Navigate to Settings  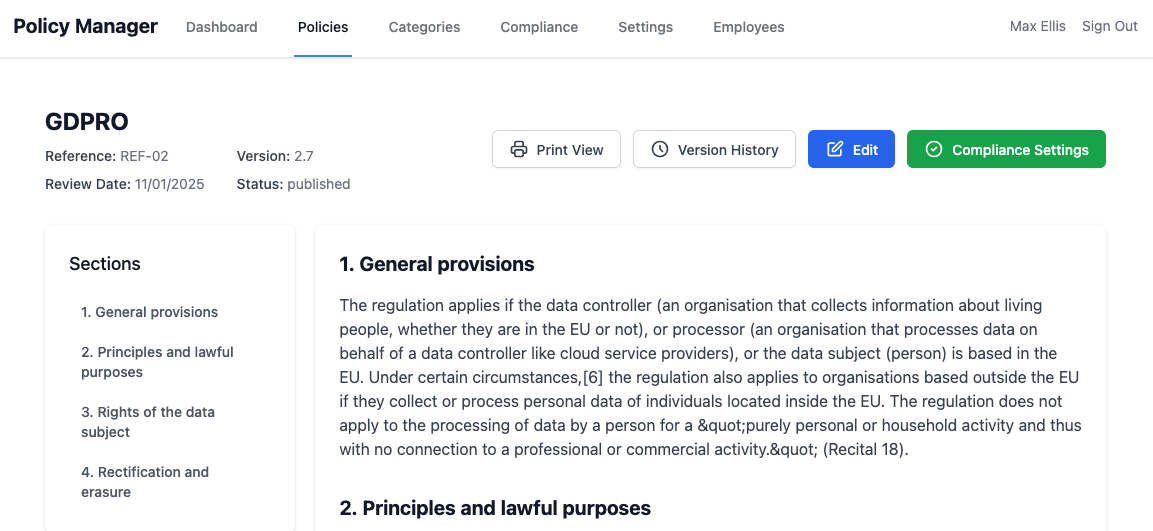[645, 27]
